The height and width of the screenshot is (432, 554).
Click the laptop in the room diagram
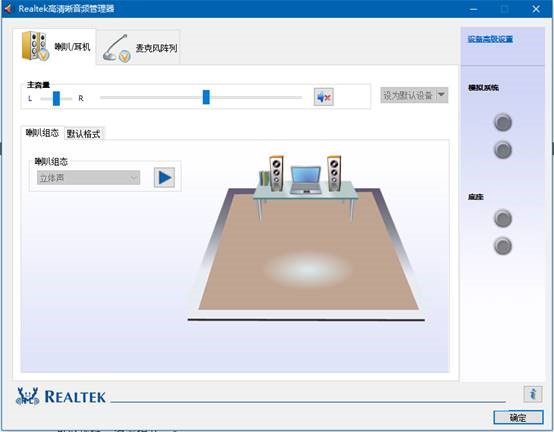(306, 180)
